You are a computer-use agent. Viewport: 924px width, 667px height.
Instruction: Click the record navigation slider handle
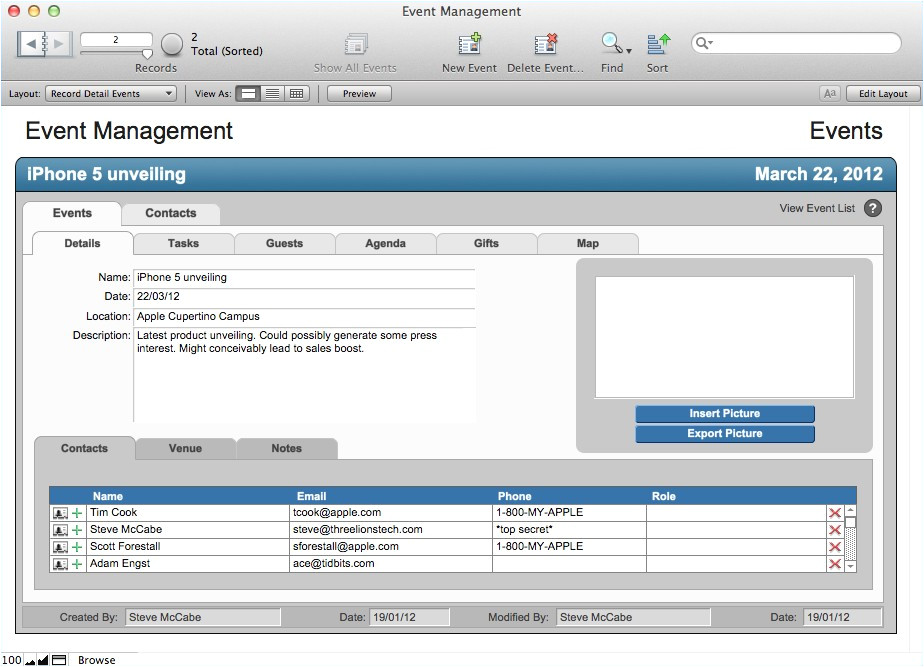tap(147, 54)
